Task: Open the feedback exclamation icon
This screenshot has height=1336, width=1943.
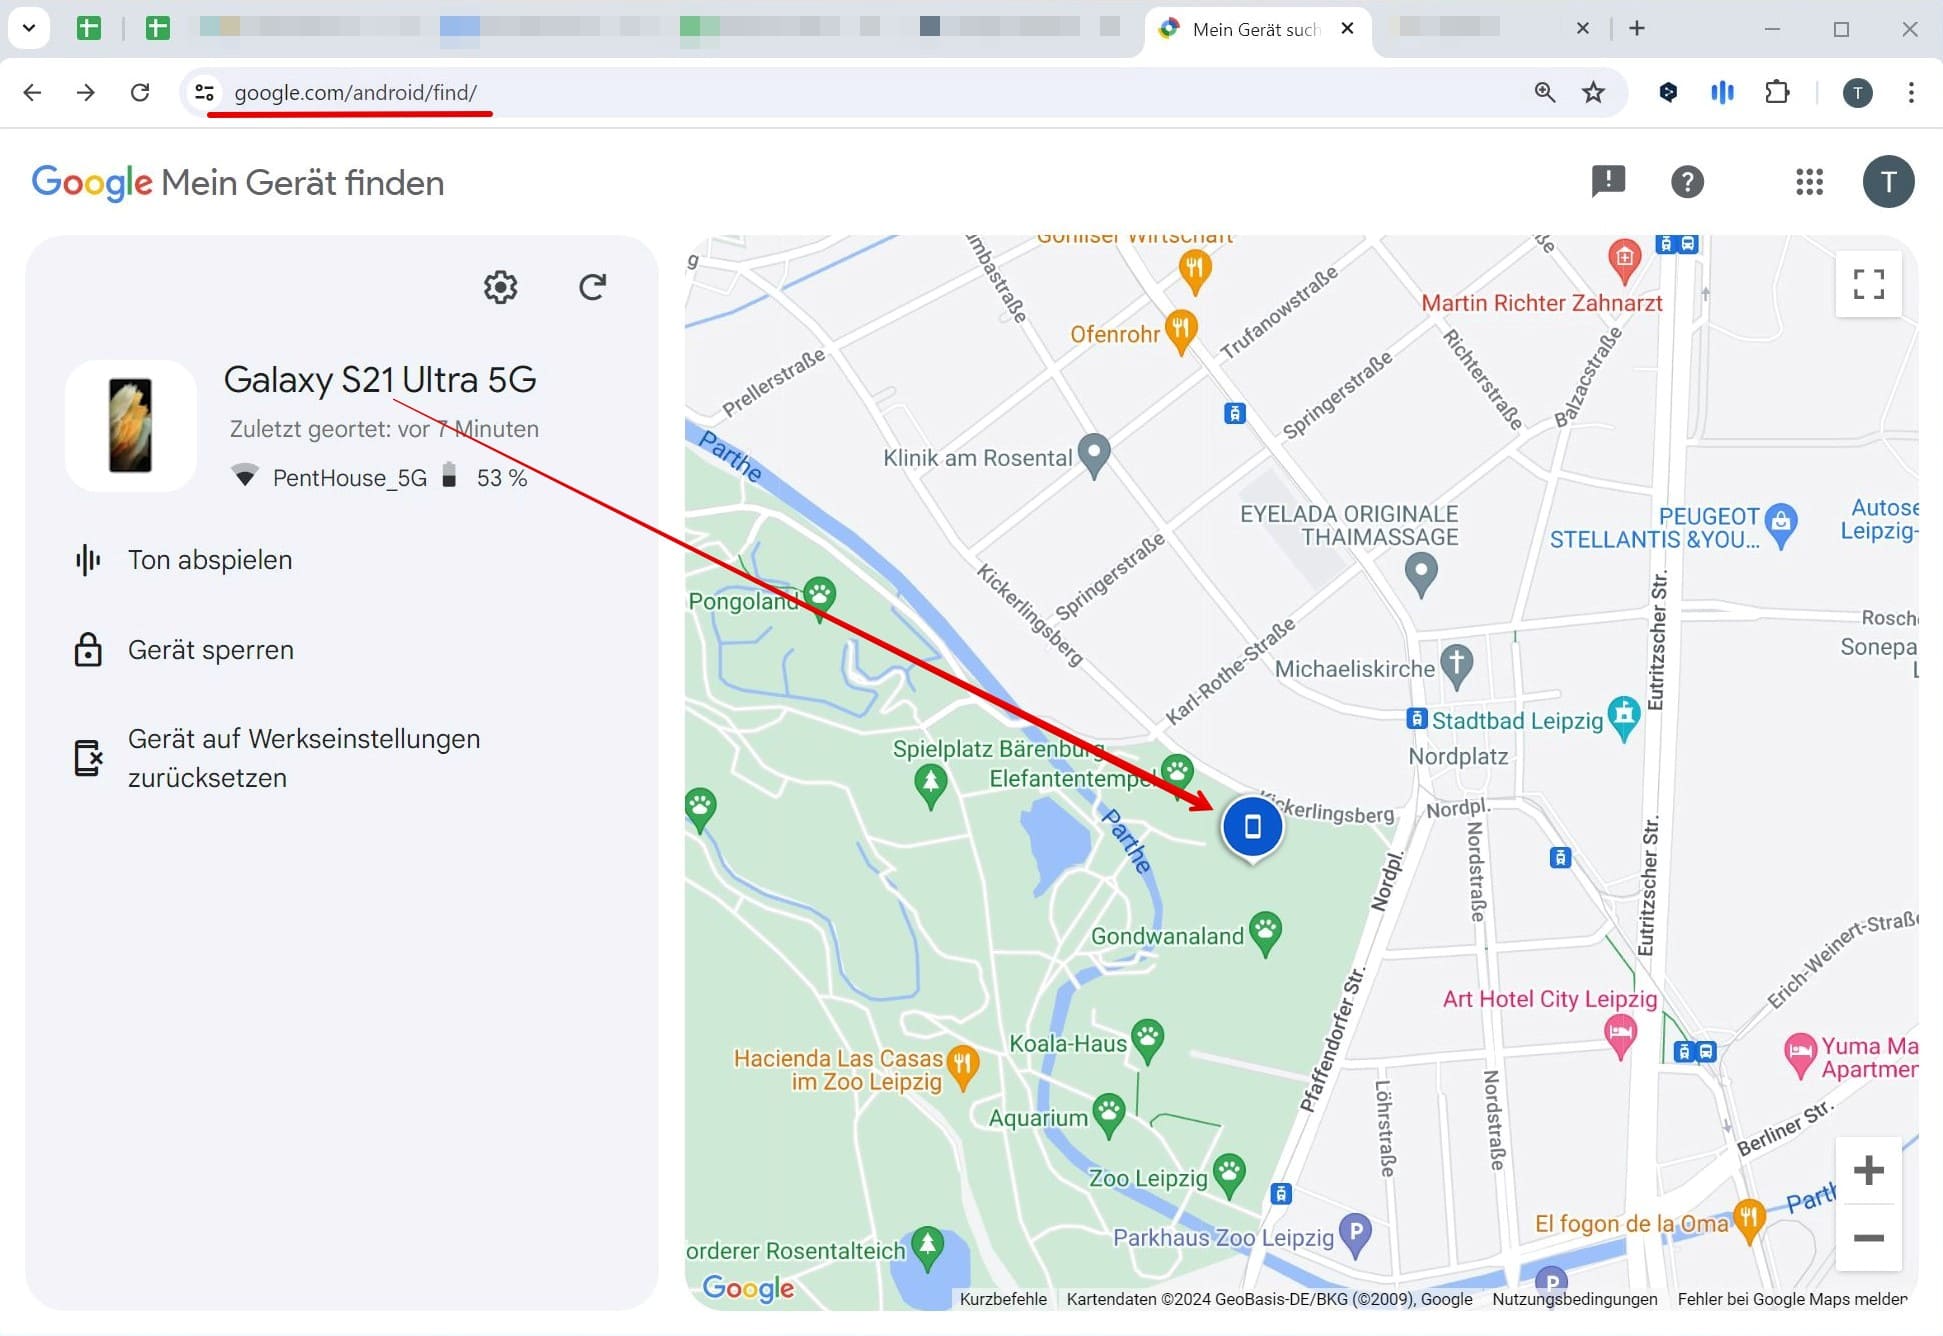Action: click(1608, 181)
